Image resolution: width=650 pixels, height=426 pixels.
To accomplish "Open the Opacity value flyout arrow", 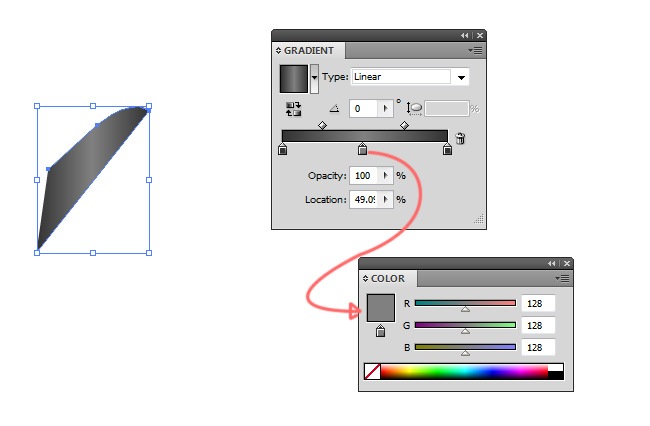I will [386, 176].
